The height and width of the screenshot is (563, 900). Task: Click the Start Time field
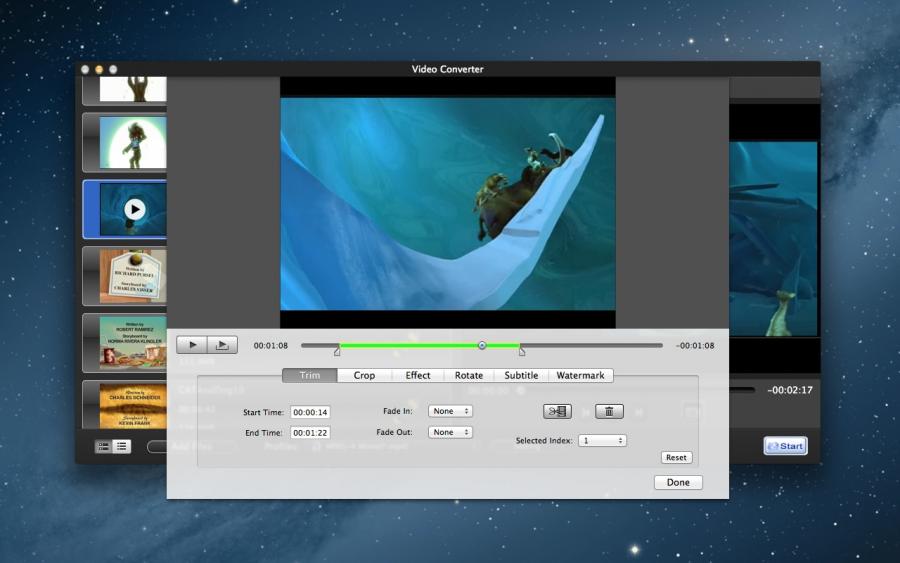(310, 412)
